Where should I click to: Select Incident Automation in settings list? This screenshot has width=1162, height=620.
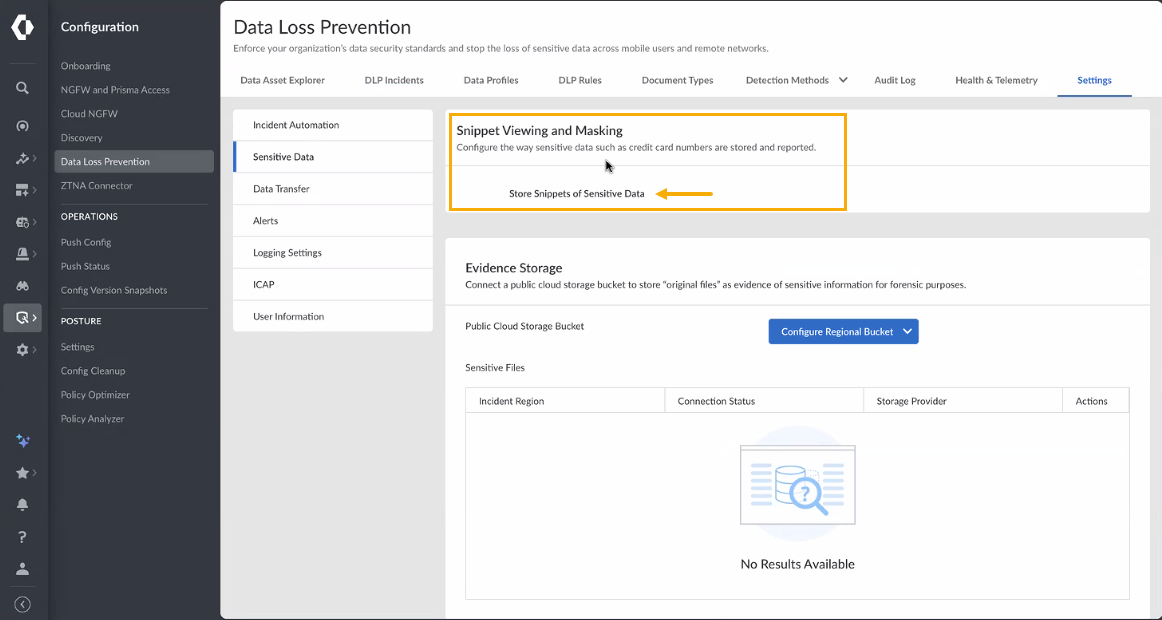click(x=296, y=125)
